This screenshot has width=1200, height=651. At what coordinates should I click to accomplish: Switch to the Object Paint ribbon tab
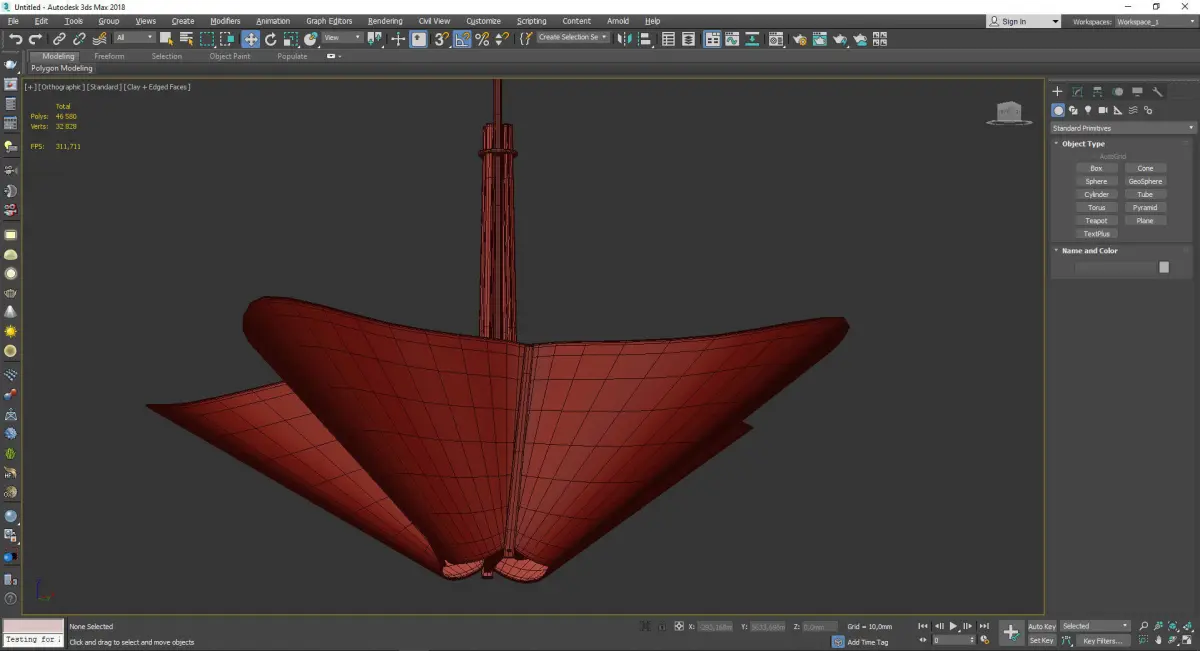230,56
